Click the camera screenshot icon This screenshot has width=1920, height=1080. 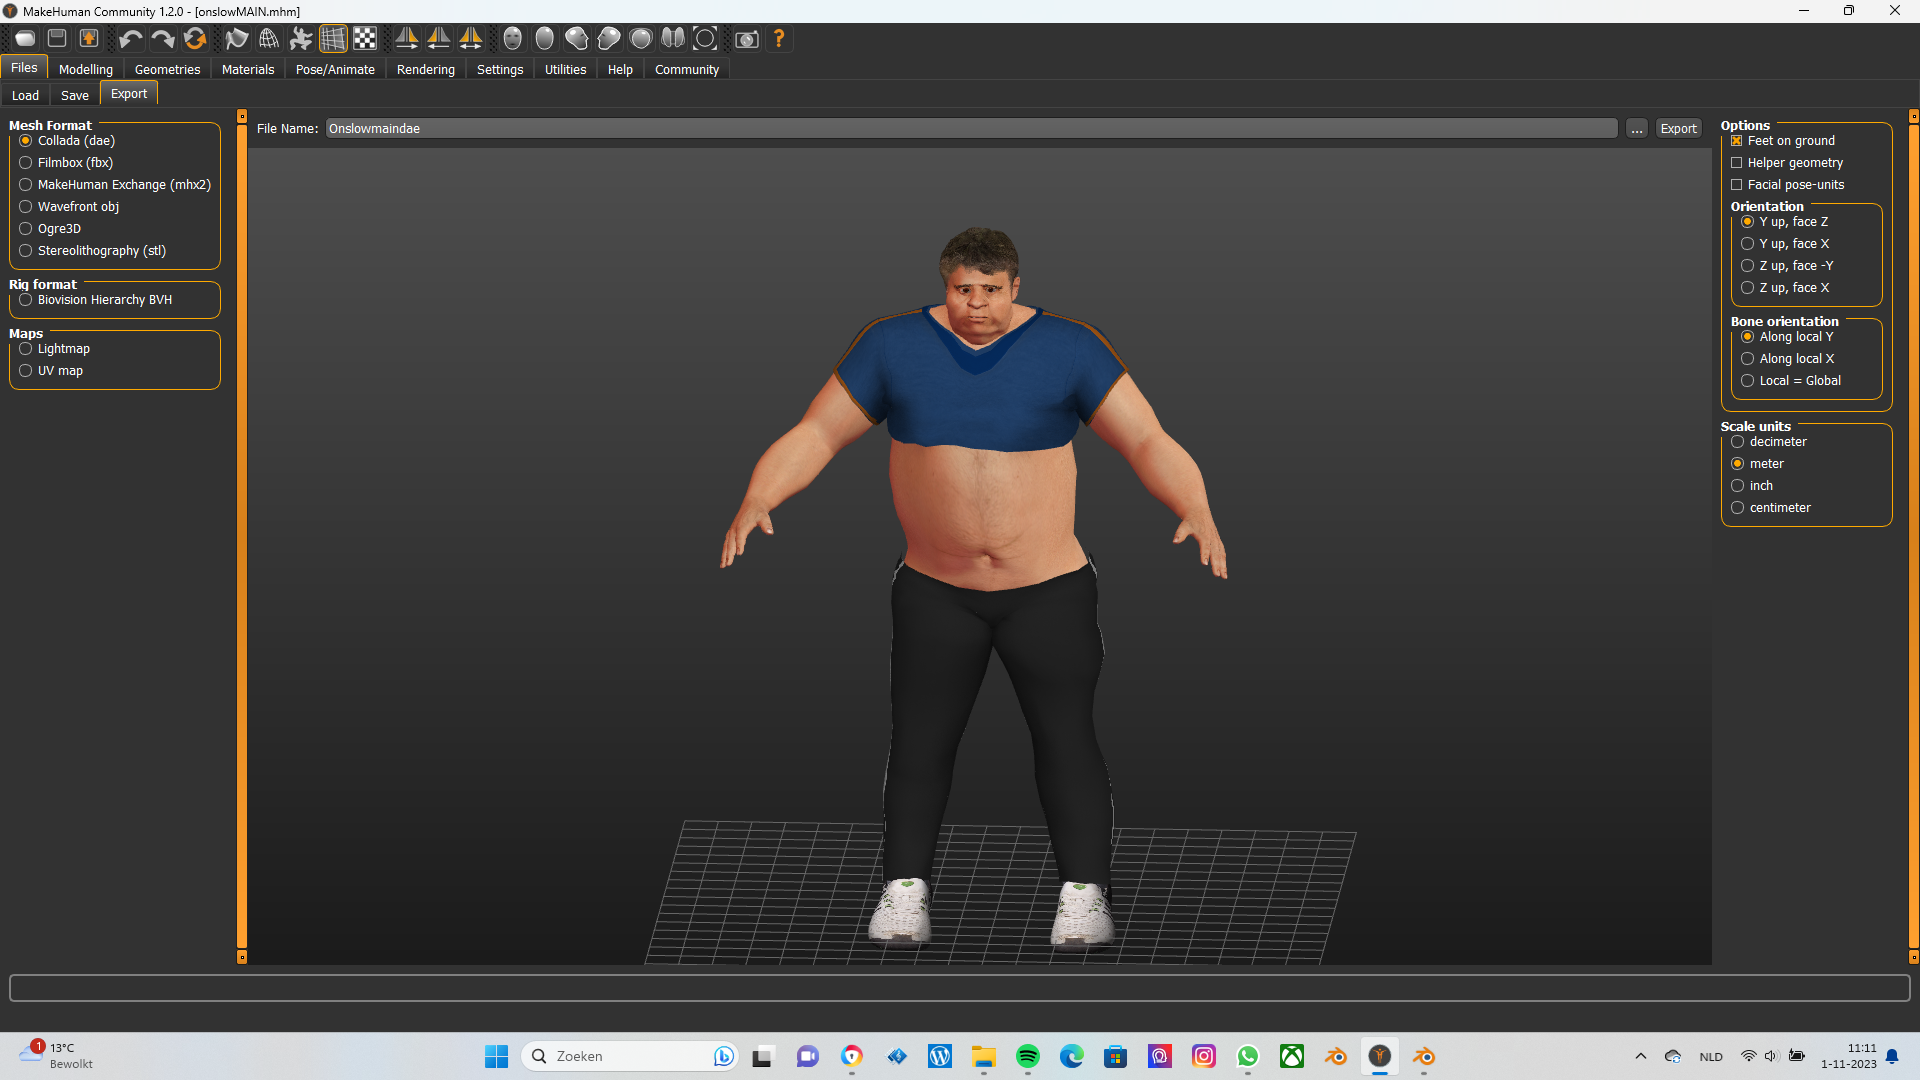coord(746,39)
